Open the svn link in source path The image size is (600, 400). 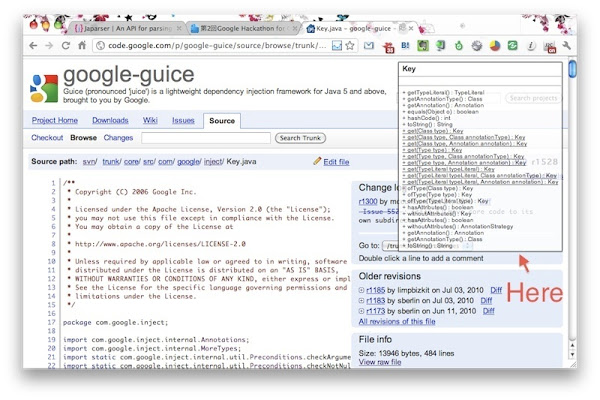pyautogui.click(x=89, y=162)
